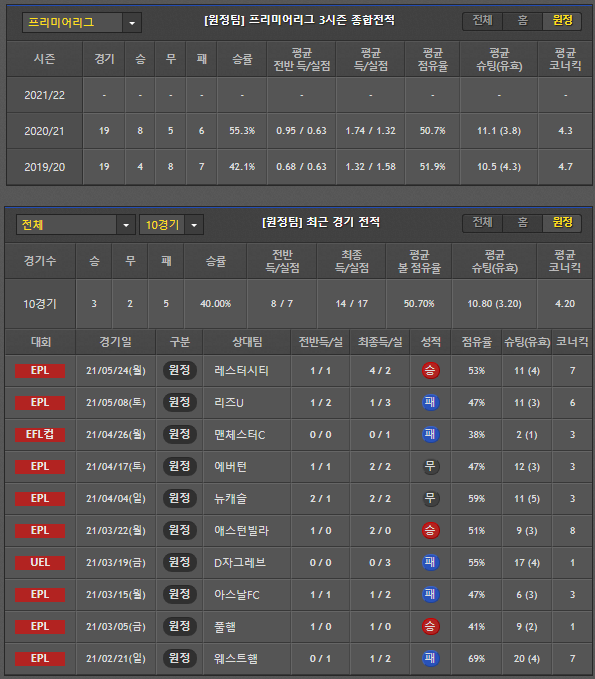Click 슈팅(유효) column header in match list
Viewport: 595px width, 679px height.
[527, 342]
